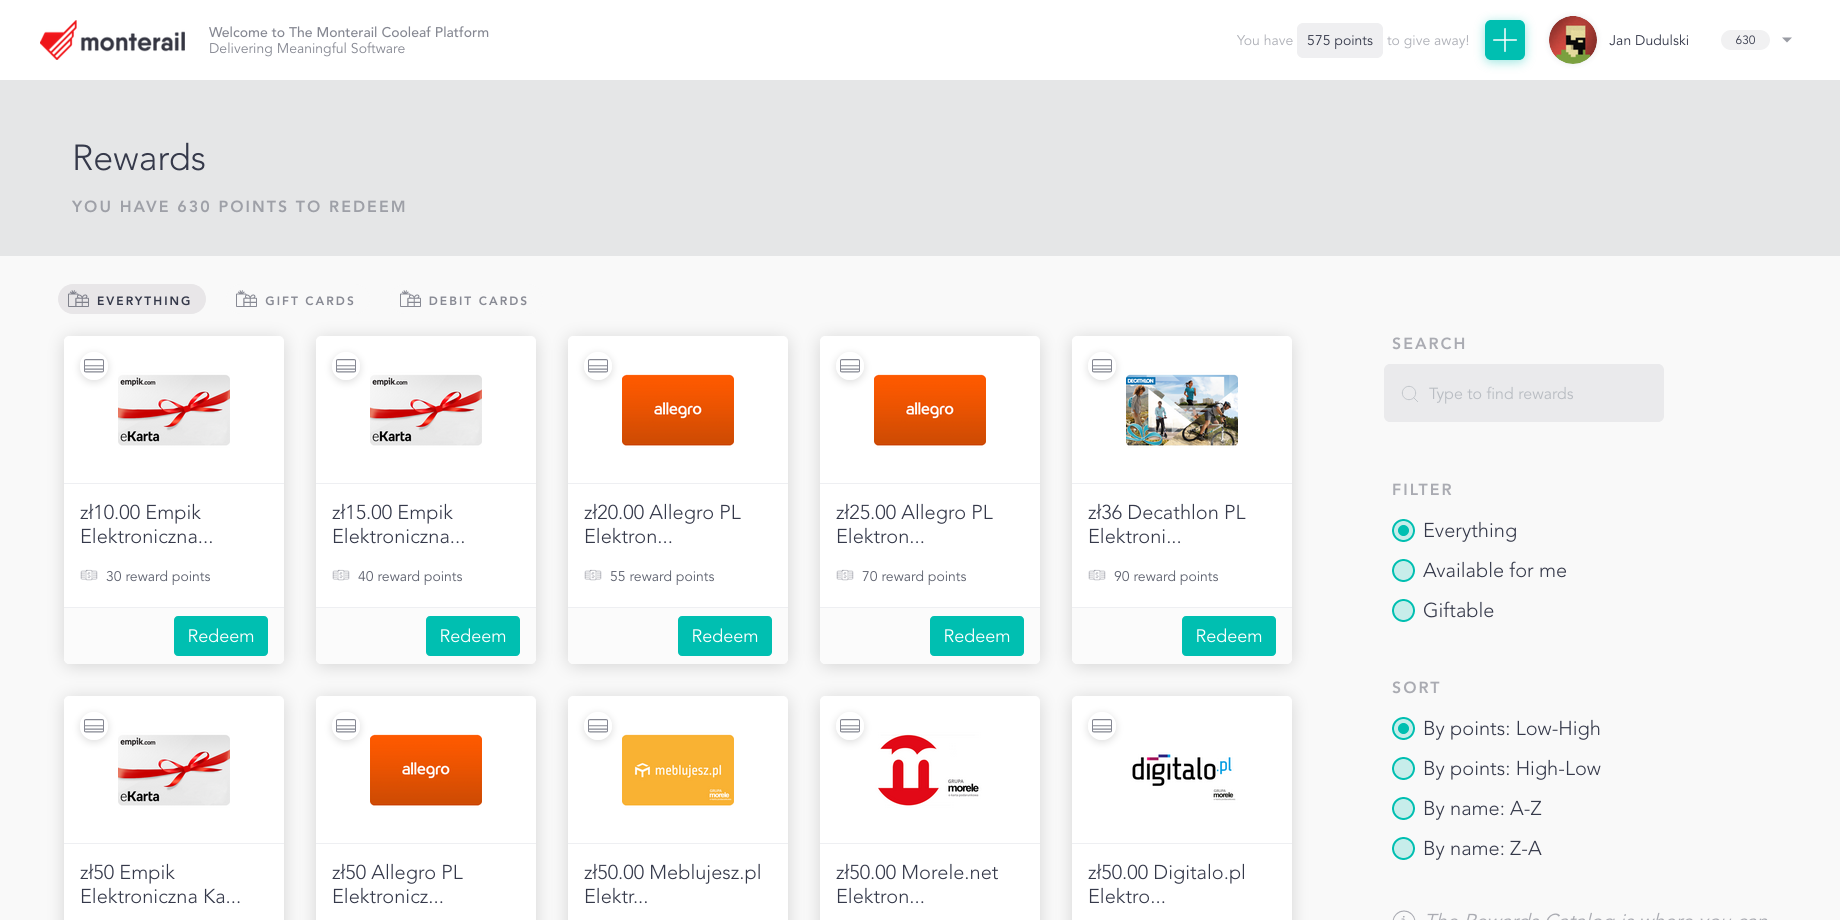The width and height of the screenshot is (1840, 920).
Task: Open zł50.00 Morele.net title
Action: pos(917,884)
